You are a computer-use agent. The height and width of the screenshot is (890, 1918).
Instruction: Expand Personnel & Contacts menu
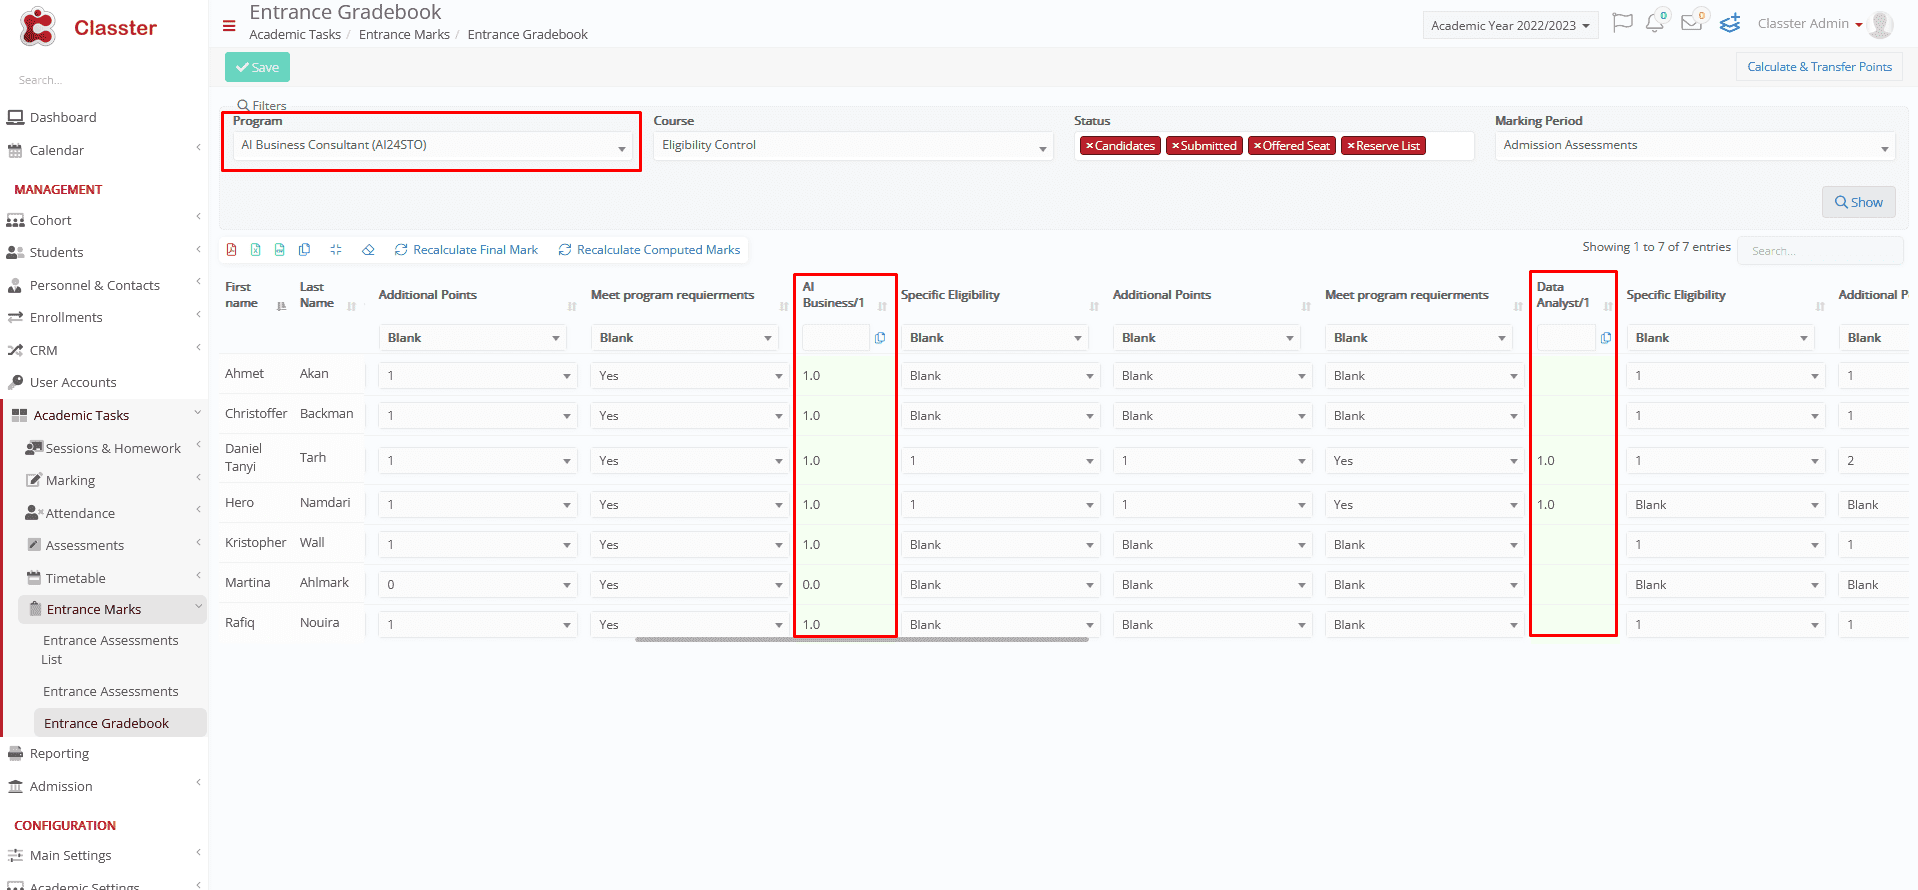(x=104, y=285)
